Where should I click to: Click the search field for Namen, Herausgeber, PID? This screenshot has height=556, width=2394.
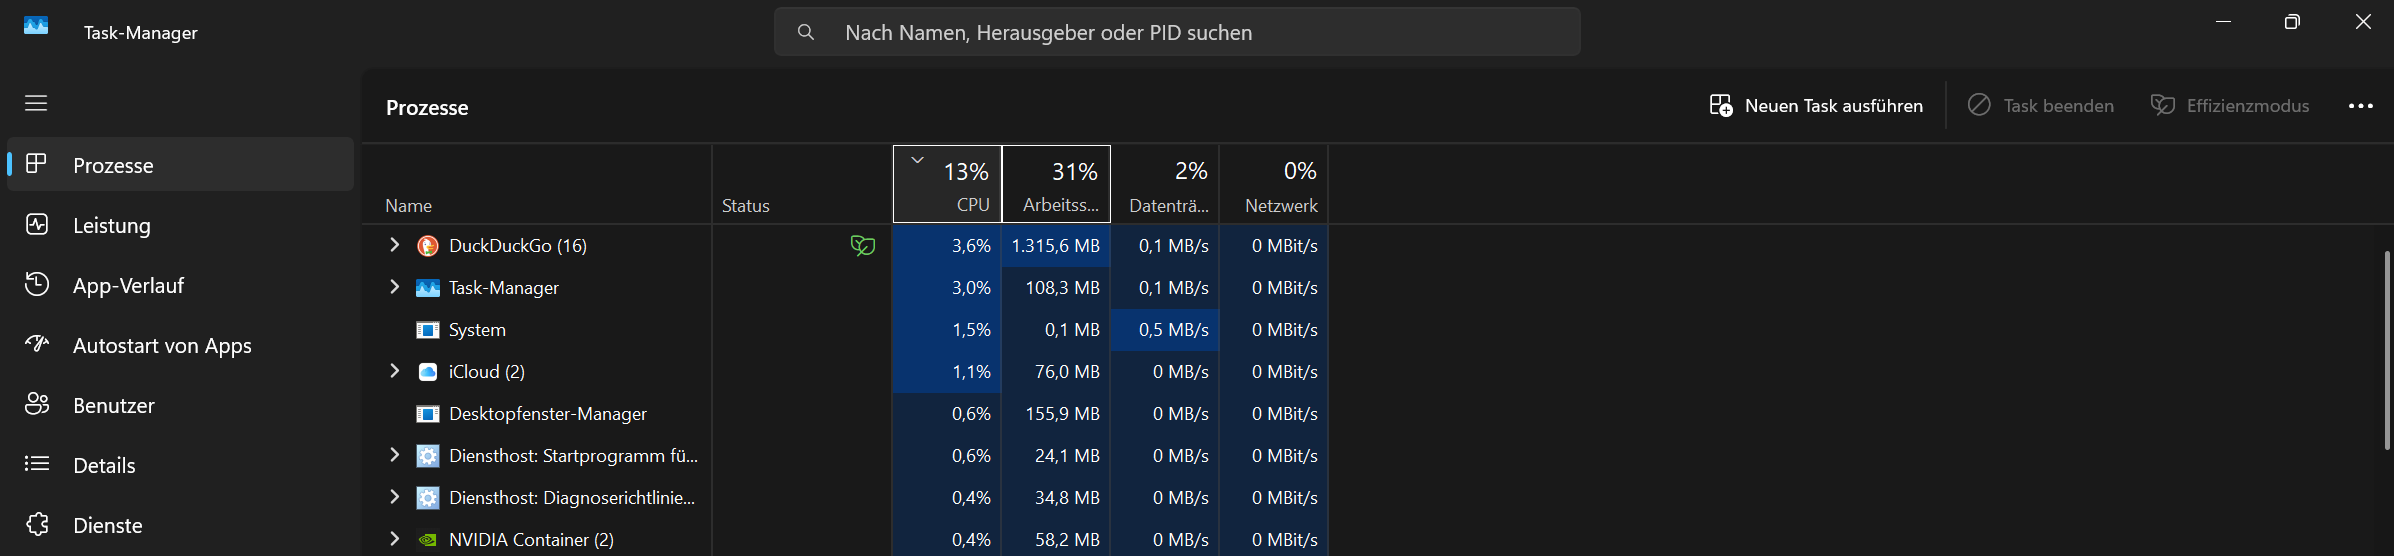tap(1177, 32)
